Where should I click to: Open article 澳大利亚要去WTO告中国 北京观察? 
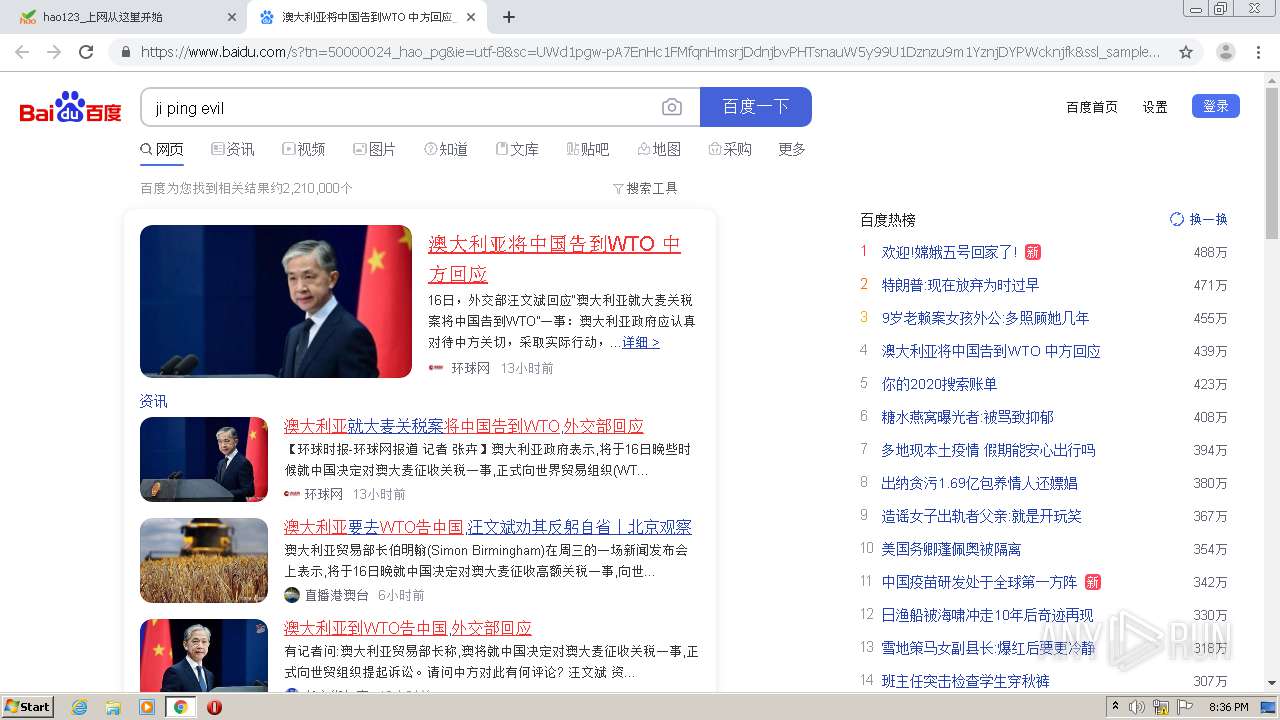pyautogui.click(x=488, y=527)
